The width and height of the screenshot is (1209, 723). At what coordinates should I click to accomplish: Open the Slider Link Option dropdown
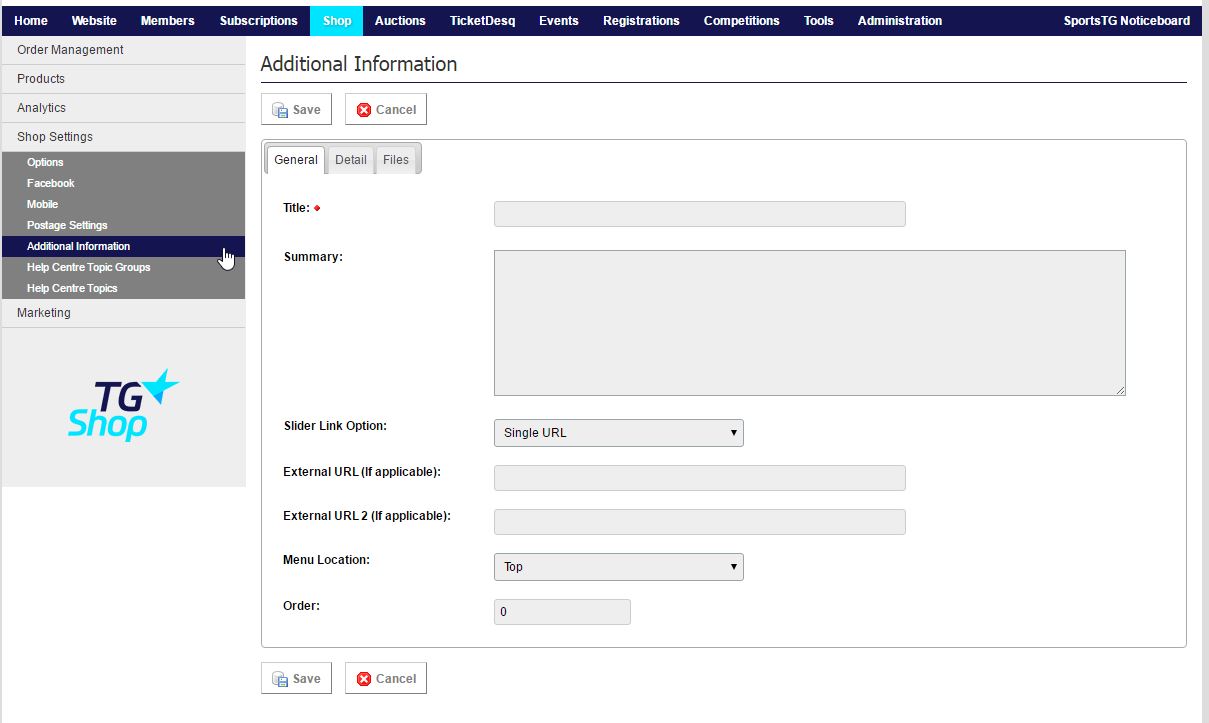619,433
